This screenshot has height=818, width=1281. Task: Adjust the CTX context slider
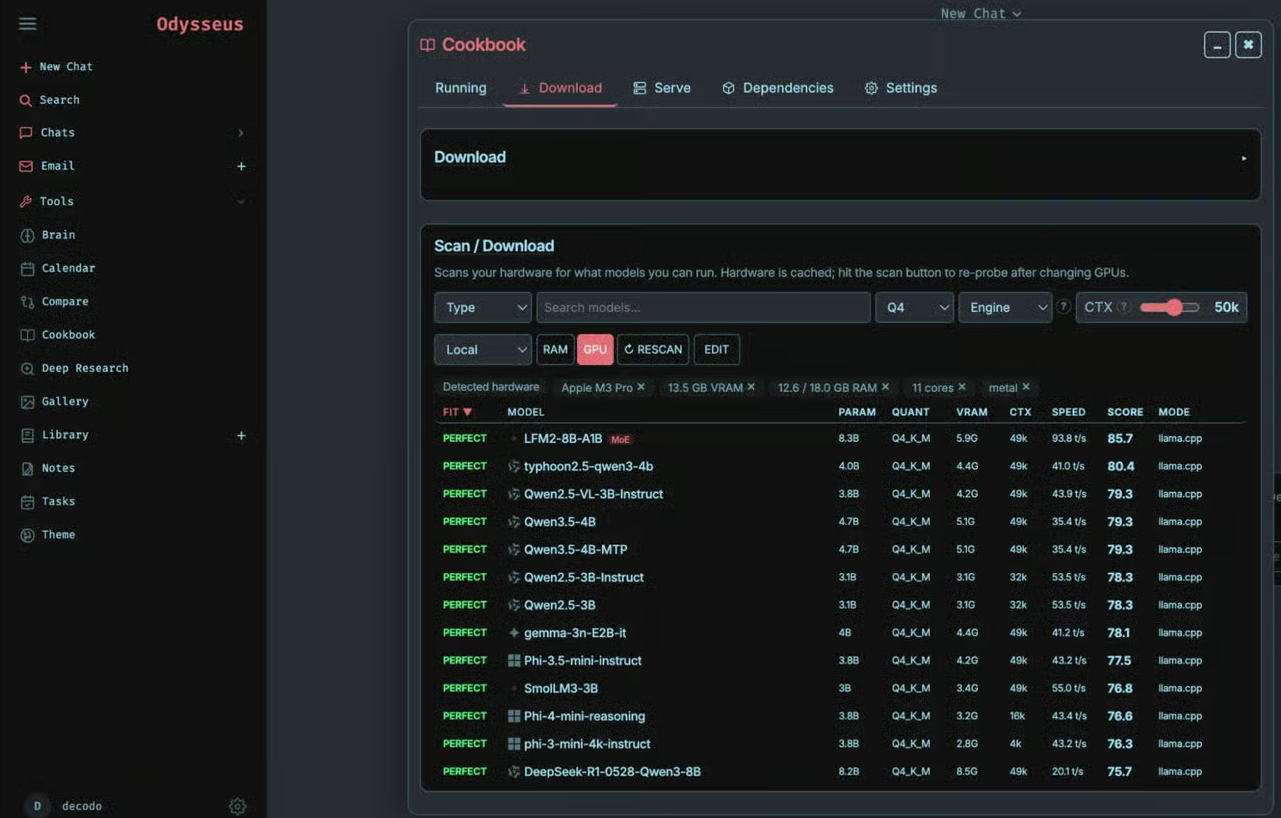[1169, 307]
